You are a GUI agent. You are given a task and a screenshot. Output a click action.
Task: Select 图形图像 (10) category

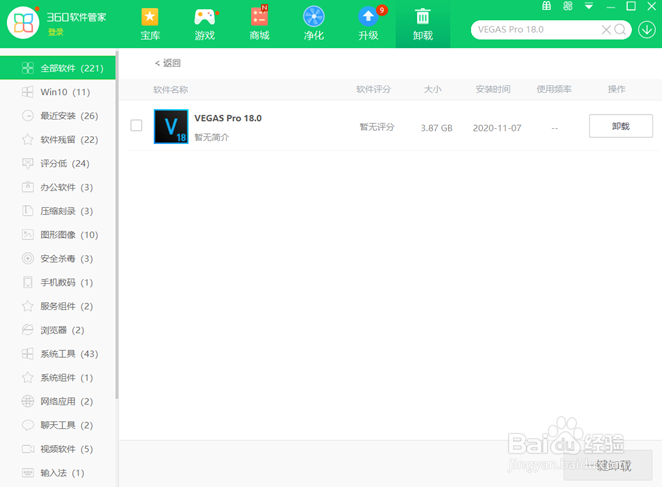(x=57, y=235)
